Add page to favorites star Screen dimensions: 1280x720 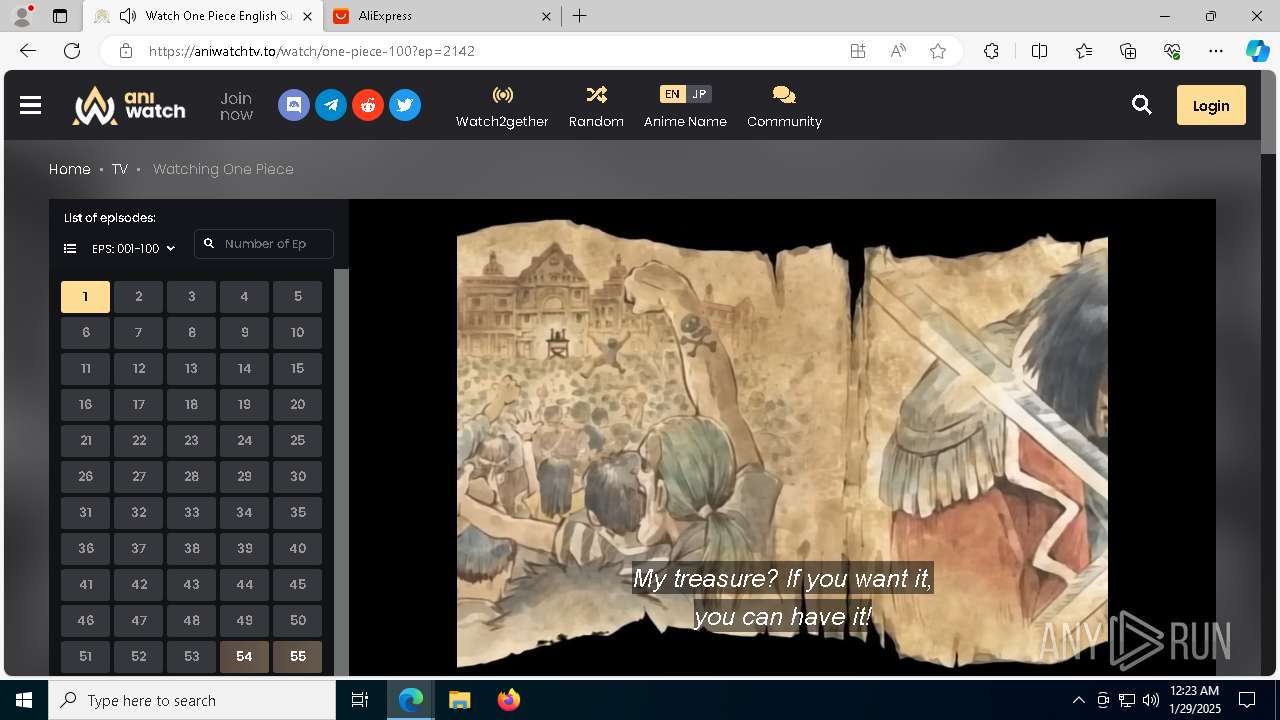pyautogui.click(x=938, y=51)
